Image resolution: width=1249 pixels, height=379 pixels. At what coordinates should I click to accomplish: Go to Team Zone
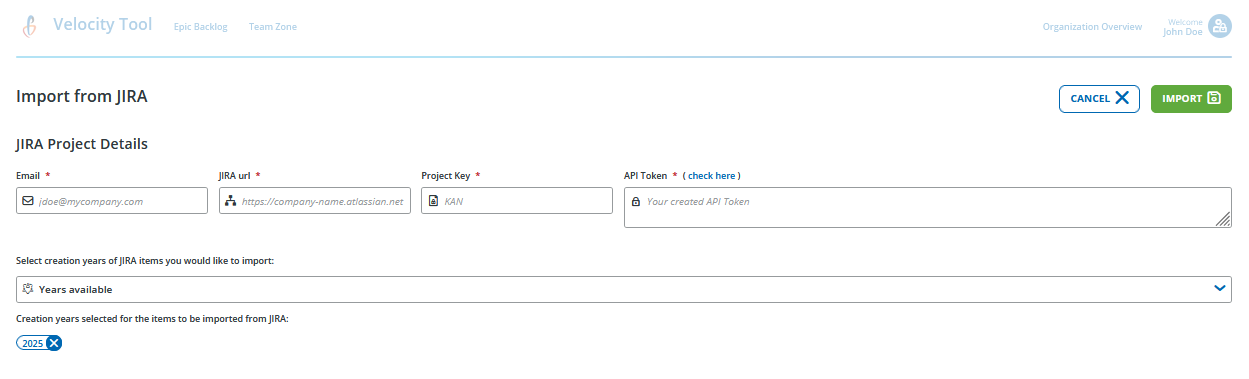click(x=273, y=26)
